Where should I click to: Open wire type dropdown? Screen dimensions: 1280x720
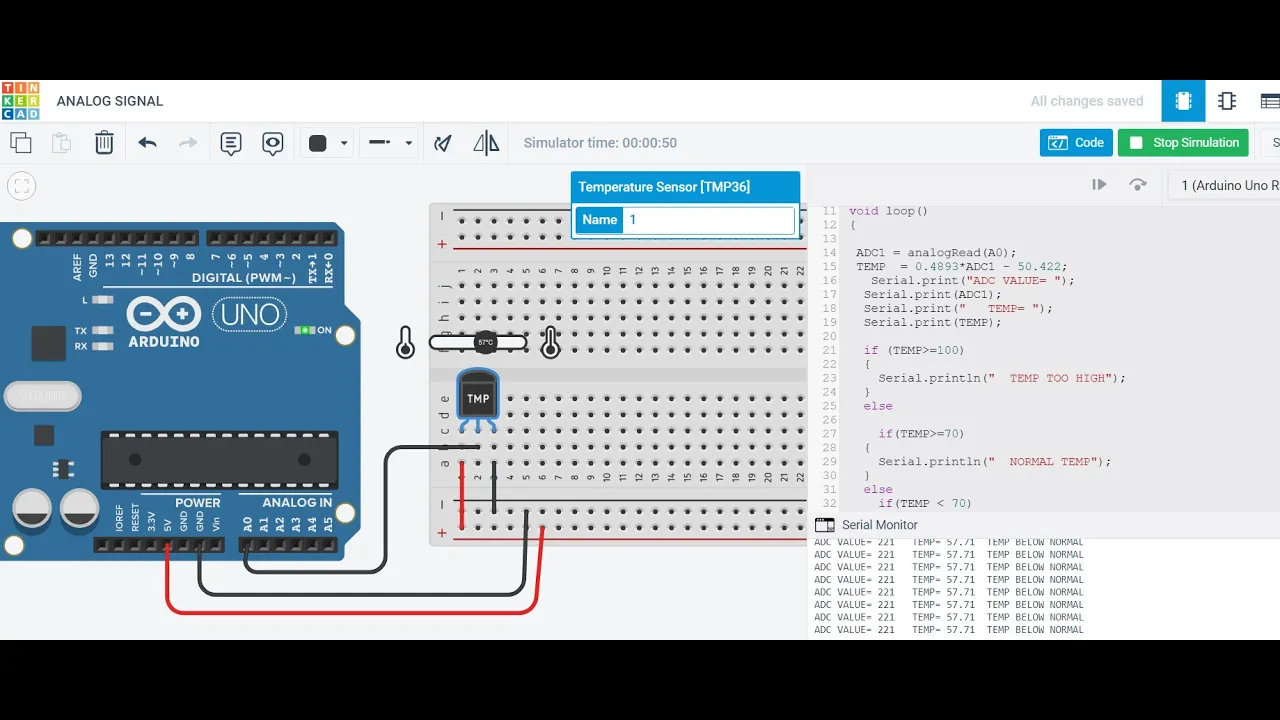[x=389, y=143]
